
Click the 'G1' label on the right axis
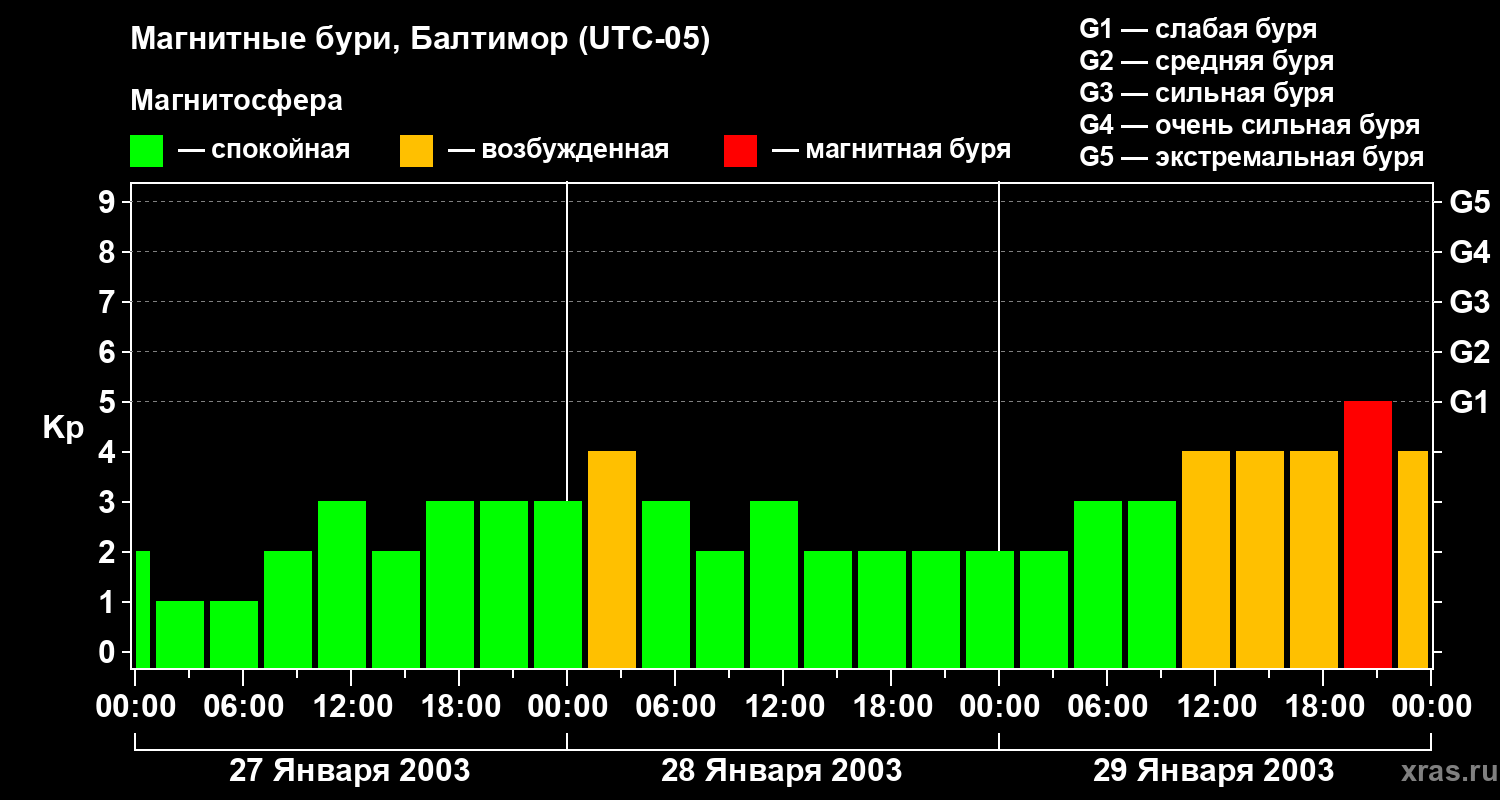click(1469, 402)
